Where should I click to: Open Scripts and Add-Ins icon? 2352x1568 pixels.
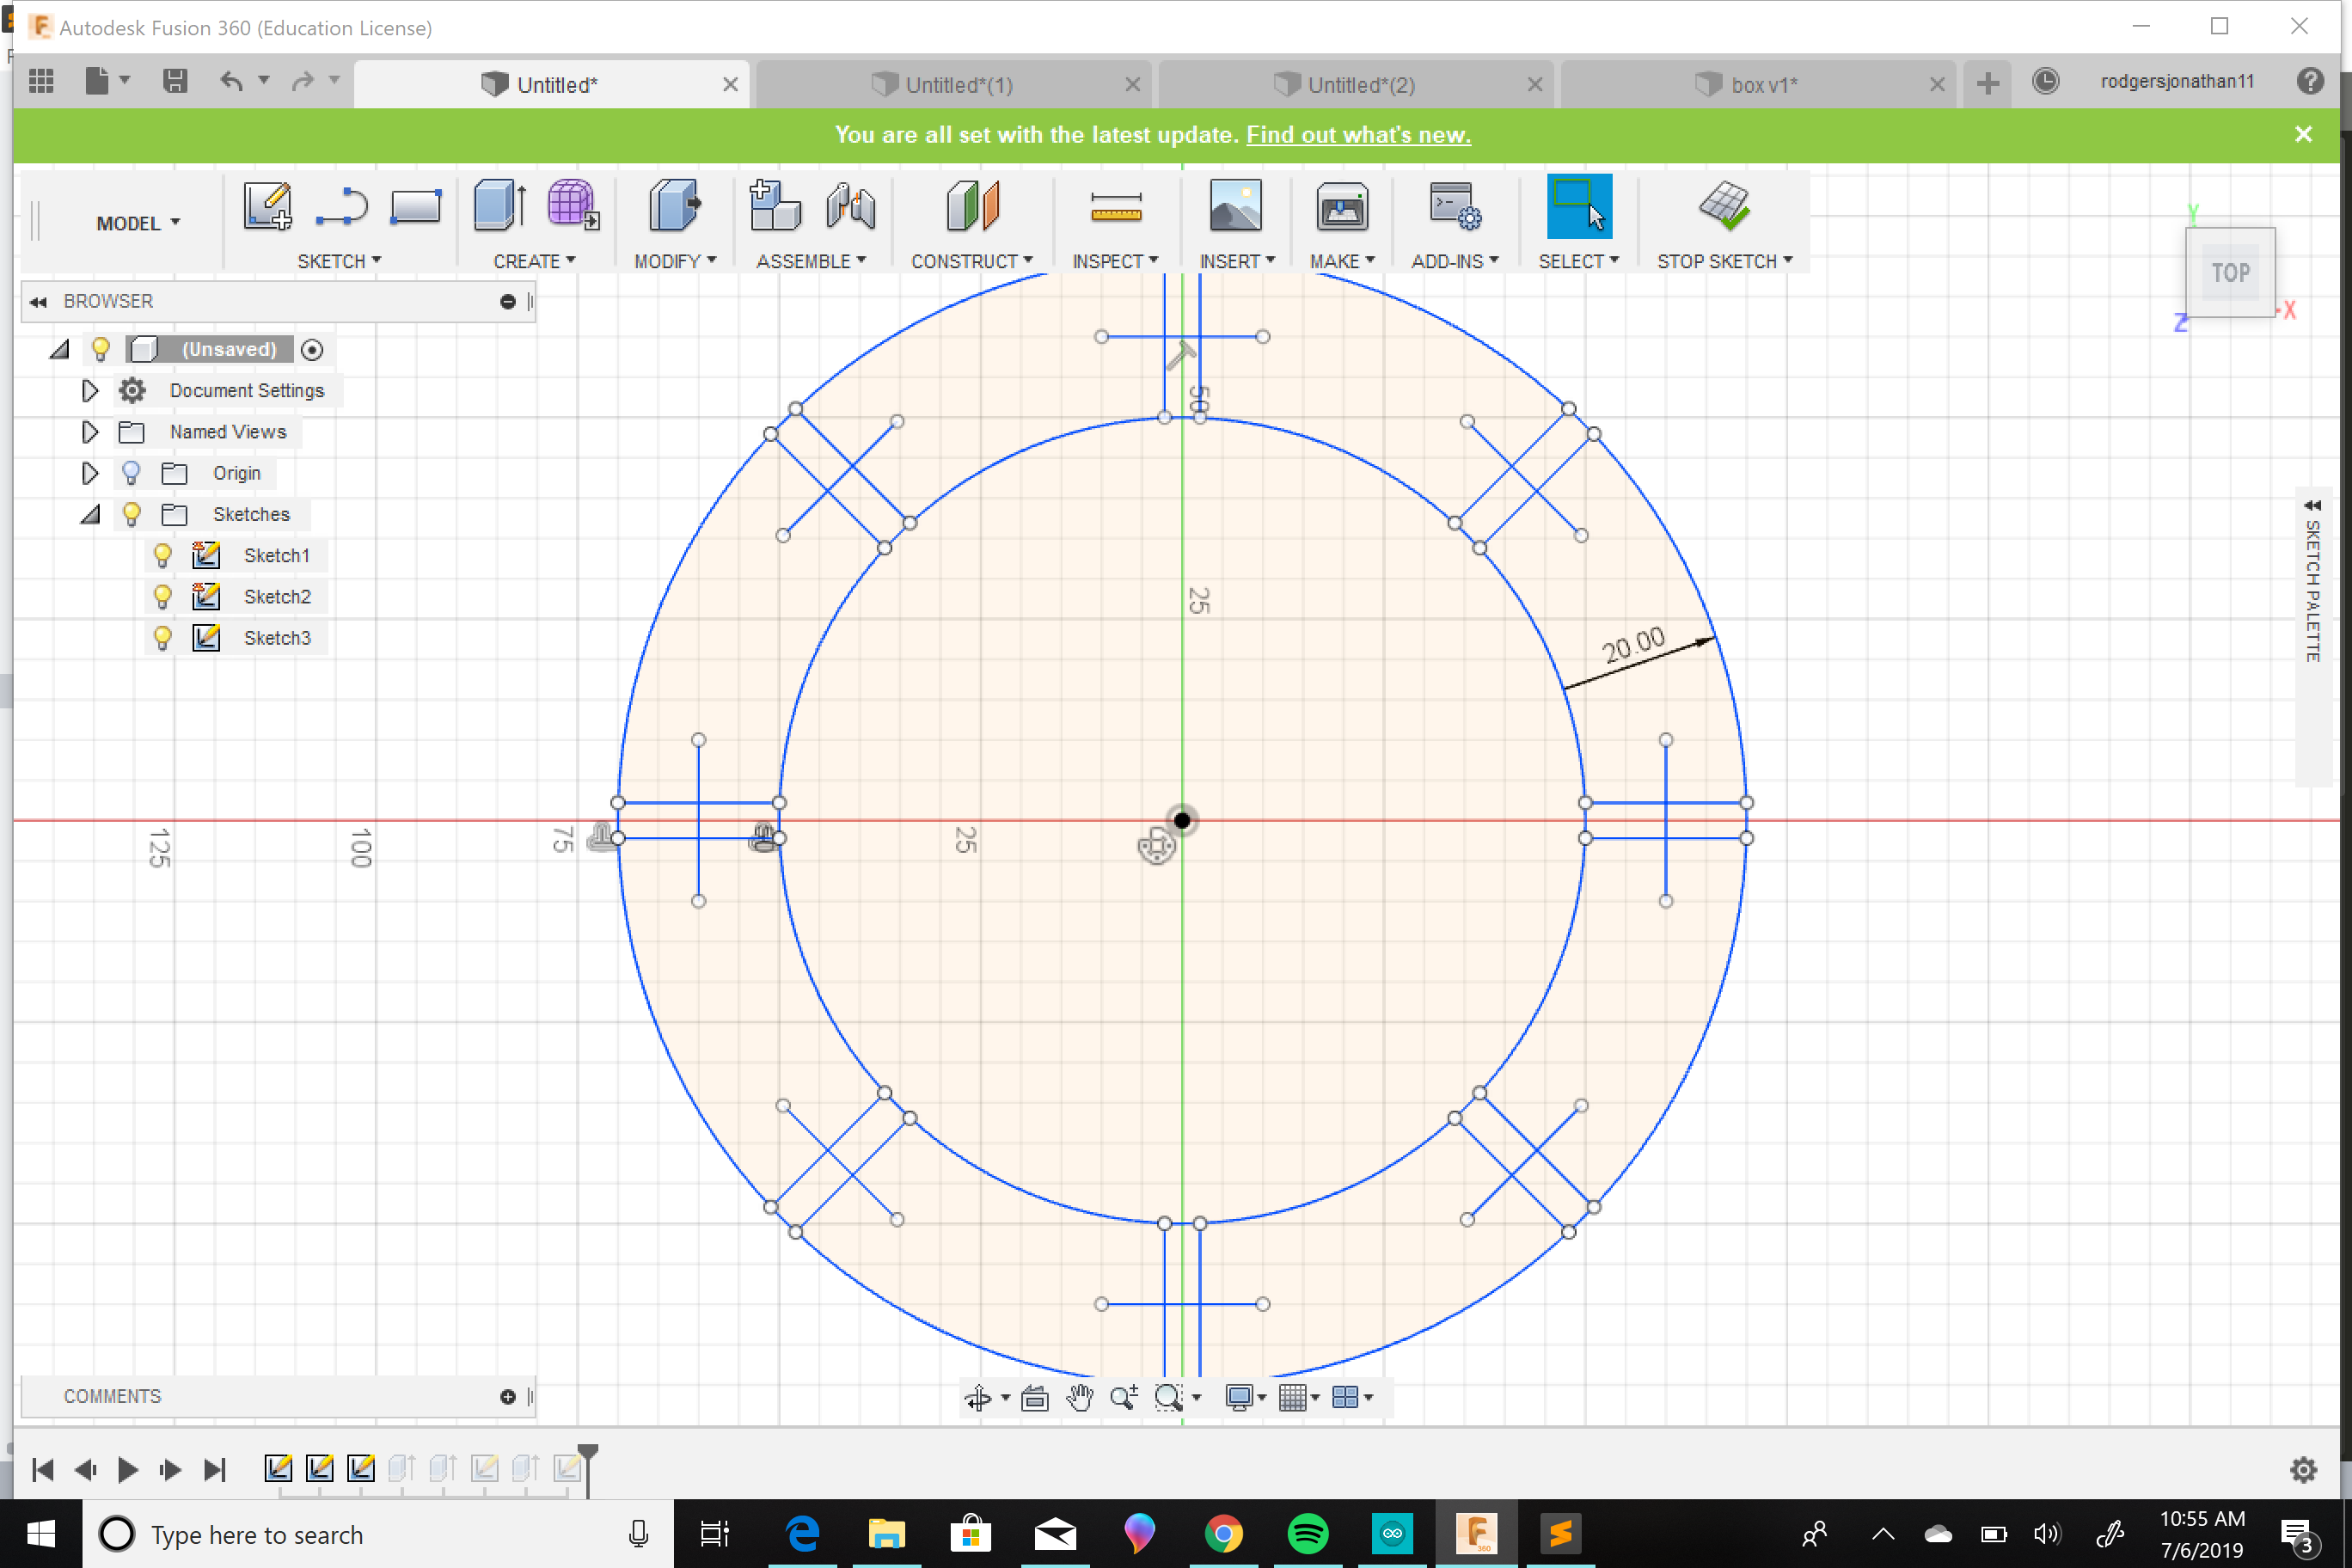(x=1454, y=206)
